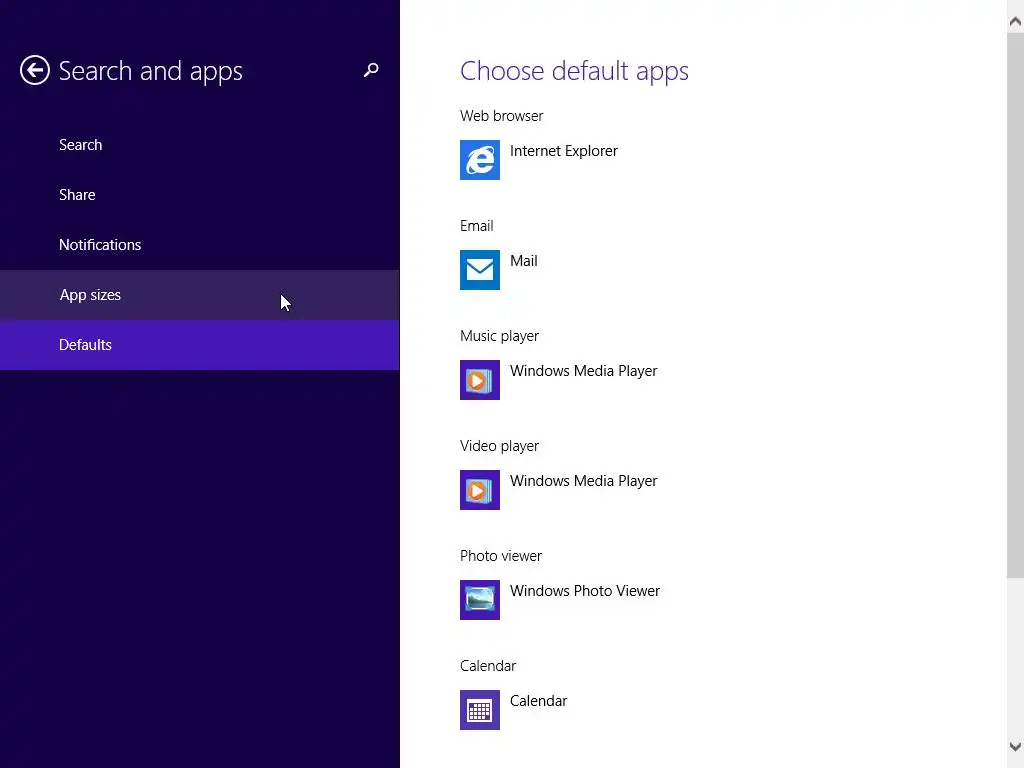The width and height of the screenshot is (1024, 768).
Task: Click the scrollbar down arrow
Action: pos(1015,746)
